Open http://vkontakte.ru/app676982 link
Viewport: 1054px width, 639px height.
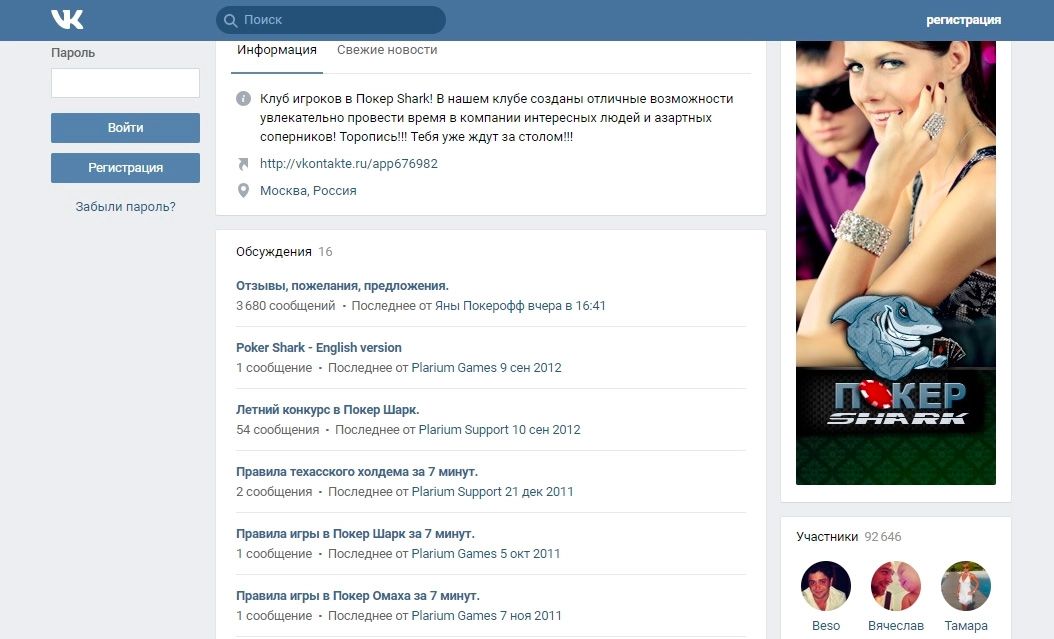(349, 163)
